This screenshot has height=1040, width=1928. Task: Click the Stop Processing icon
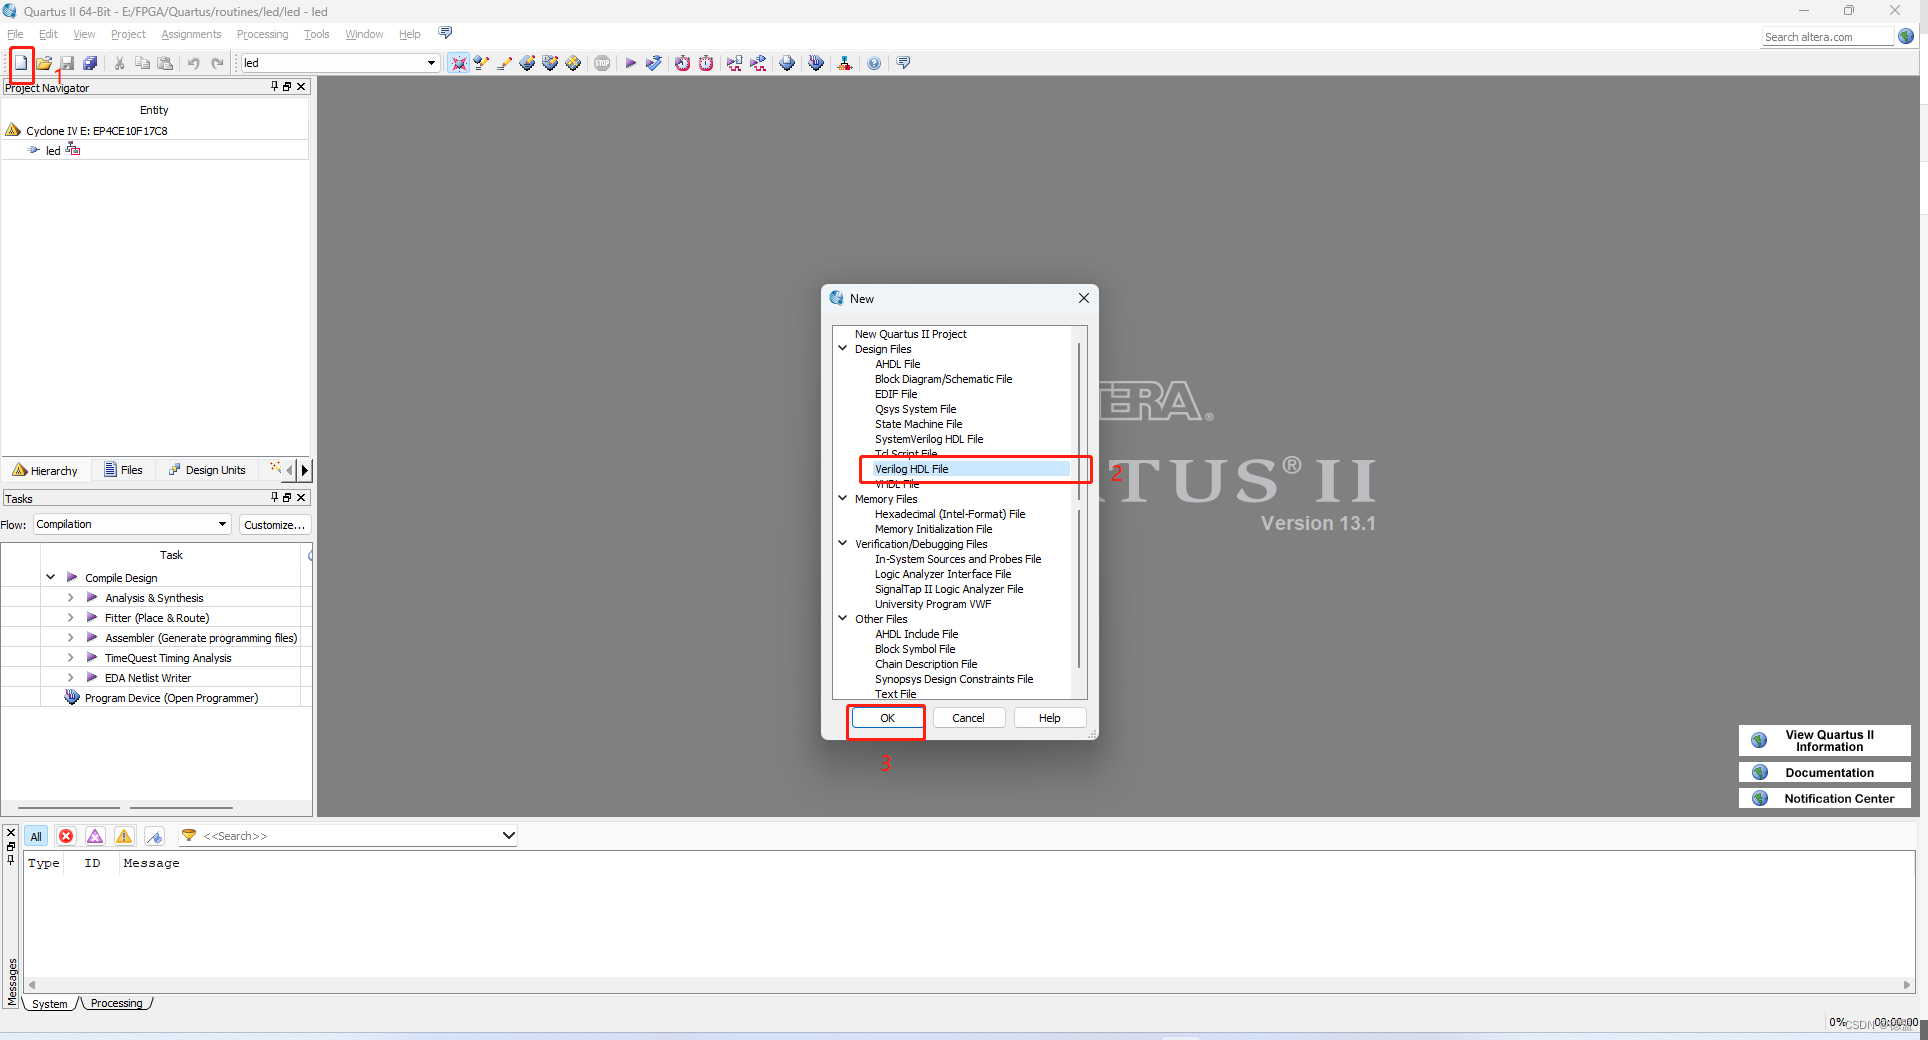pos(602,63)
